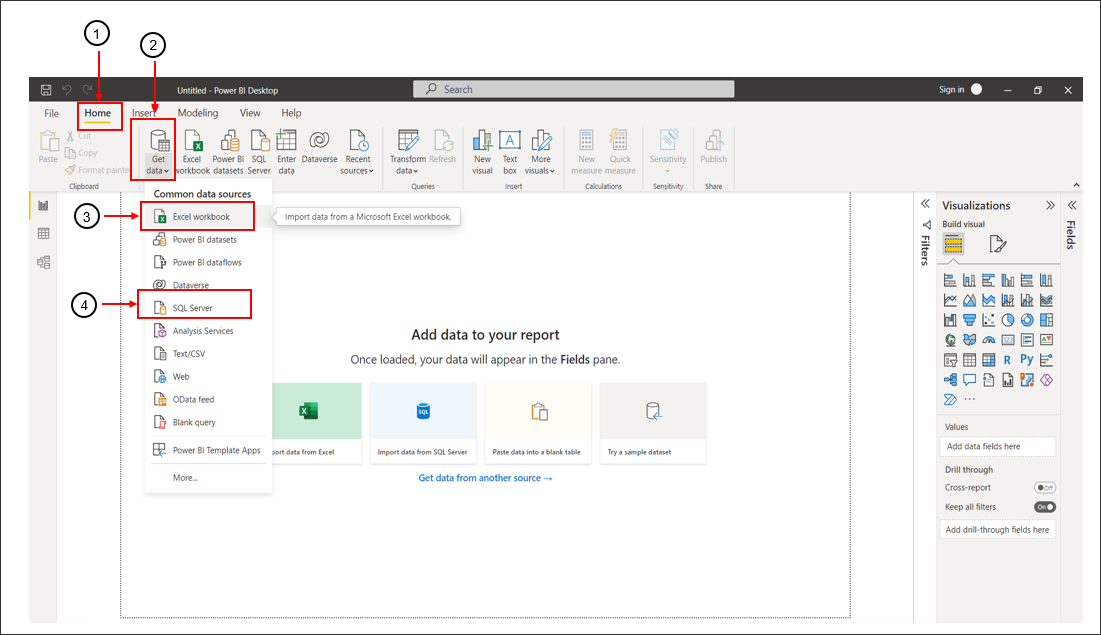The width and height of the screenshot is (1101, 635).
Task: Click Try a sample dataset card
Action: (x=653, y=423)
